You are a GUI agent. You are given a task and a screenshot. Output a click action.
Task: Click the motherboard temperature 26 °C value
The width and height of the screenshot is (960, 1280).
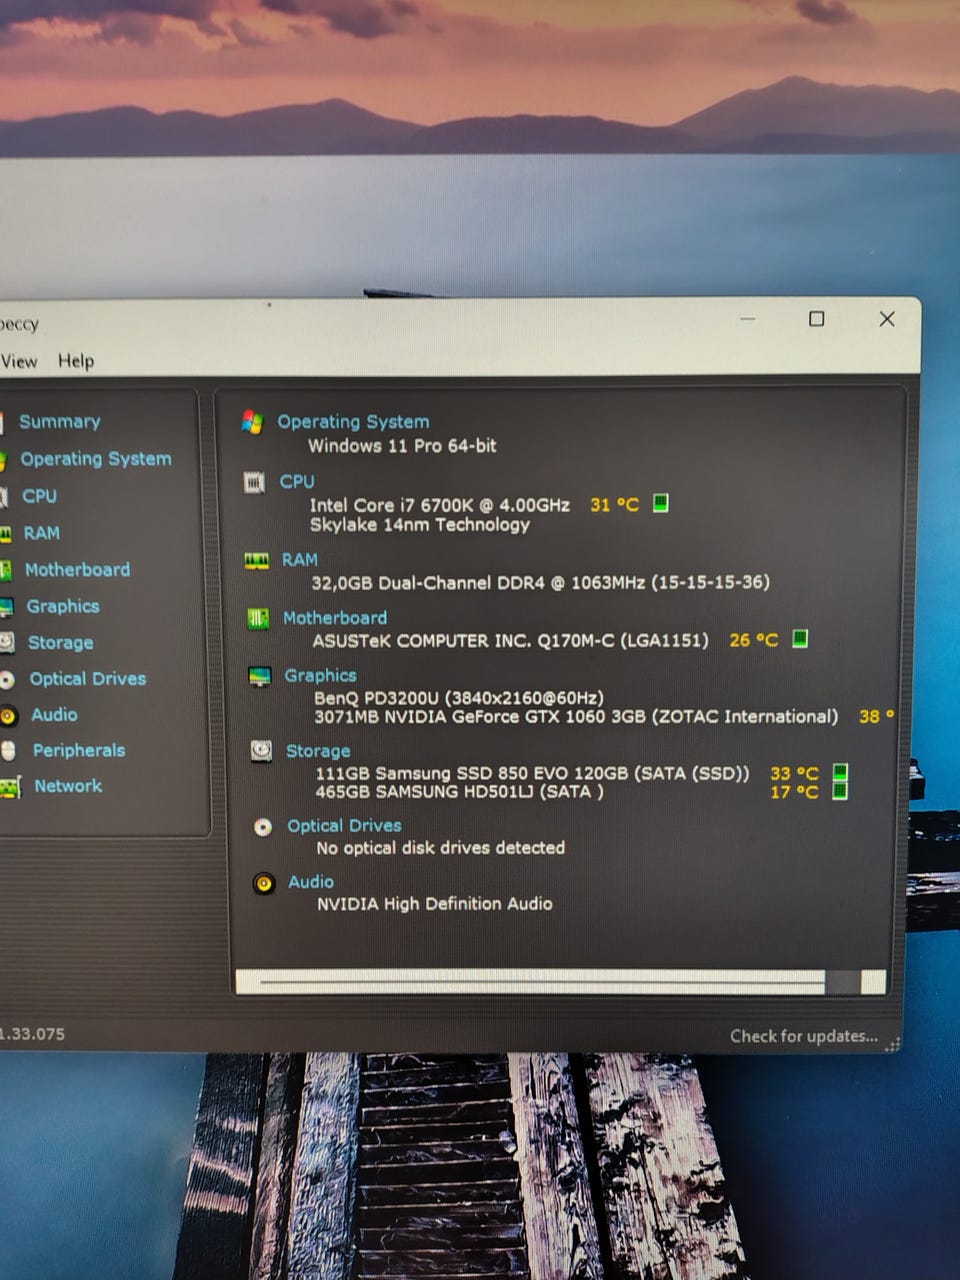(753, 640)
